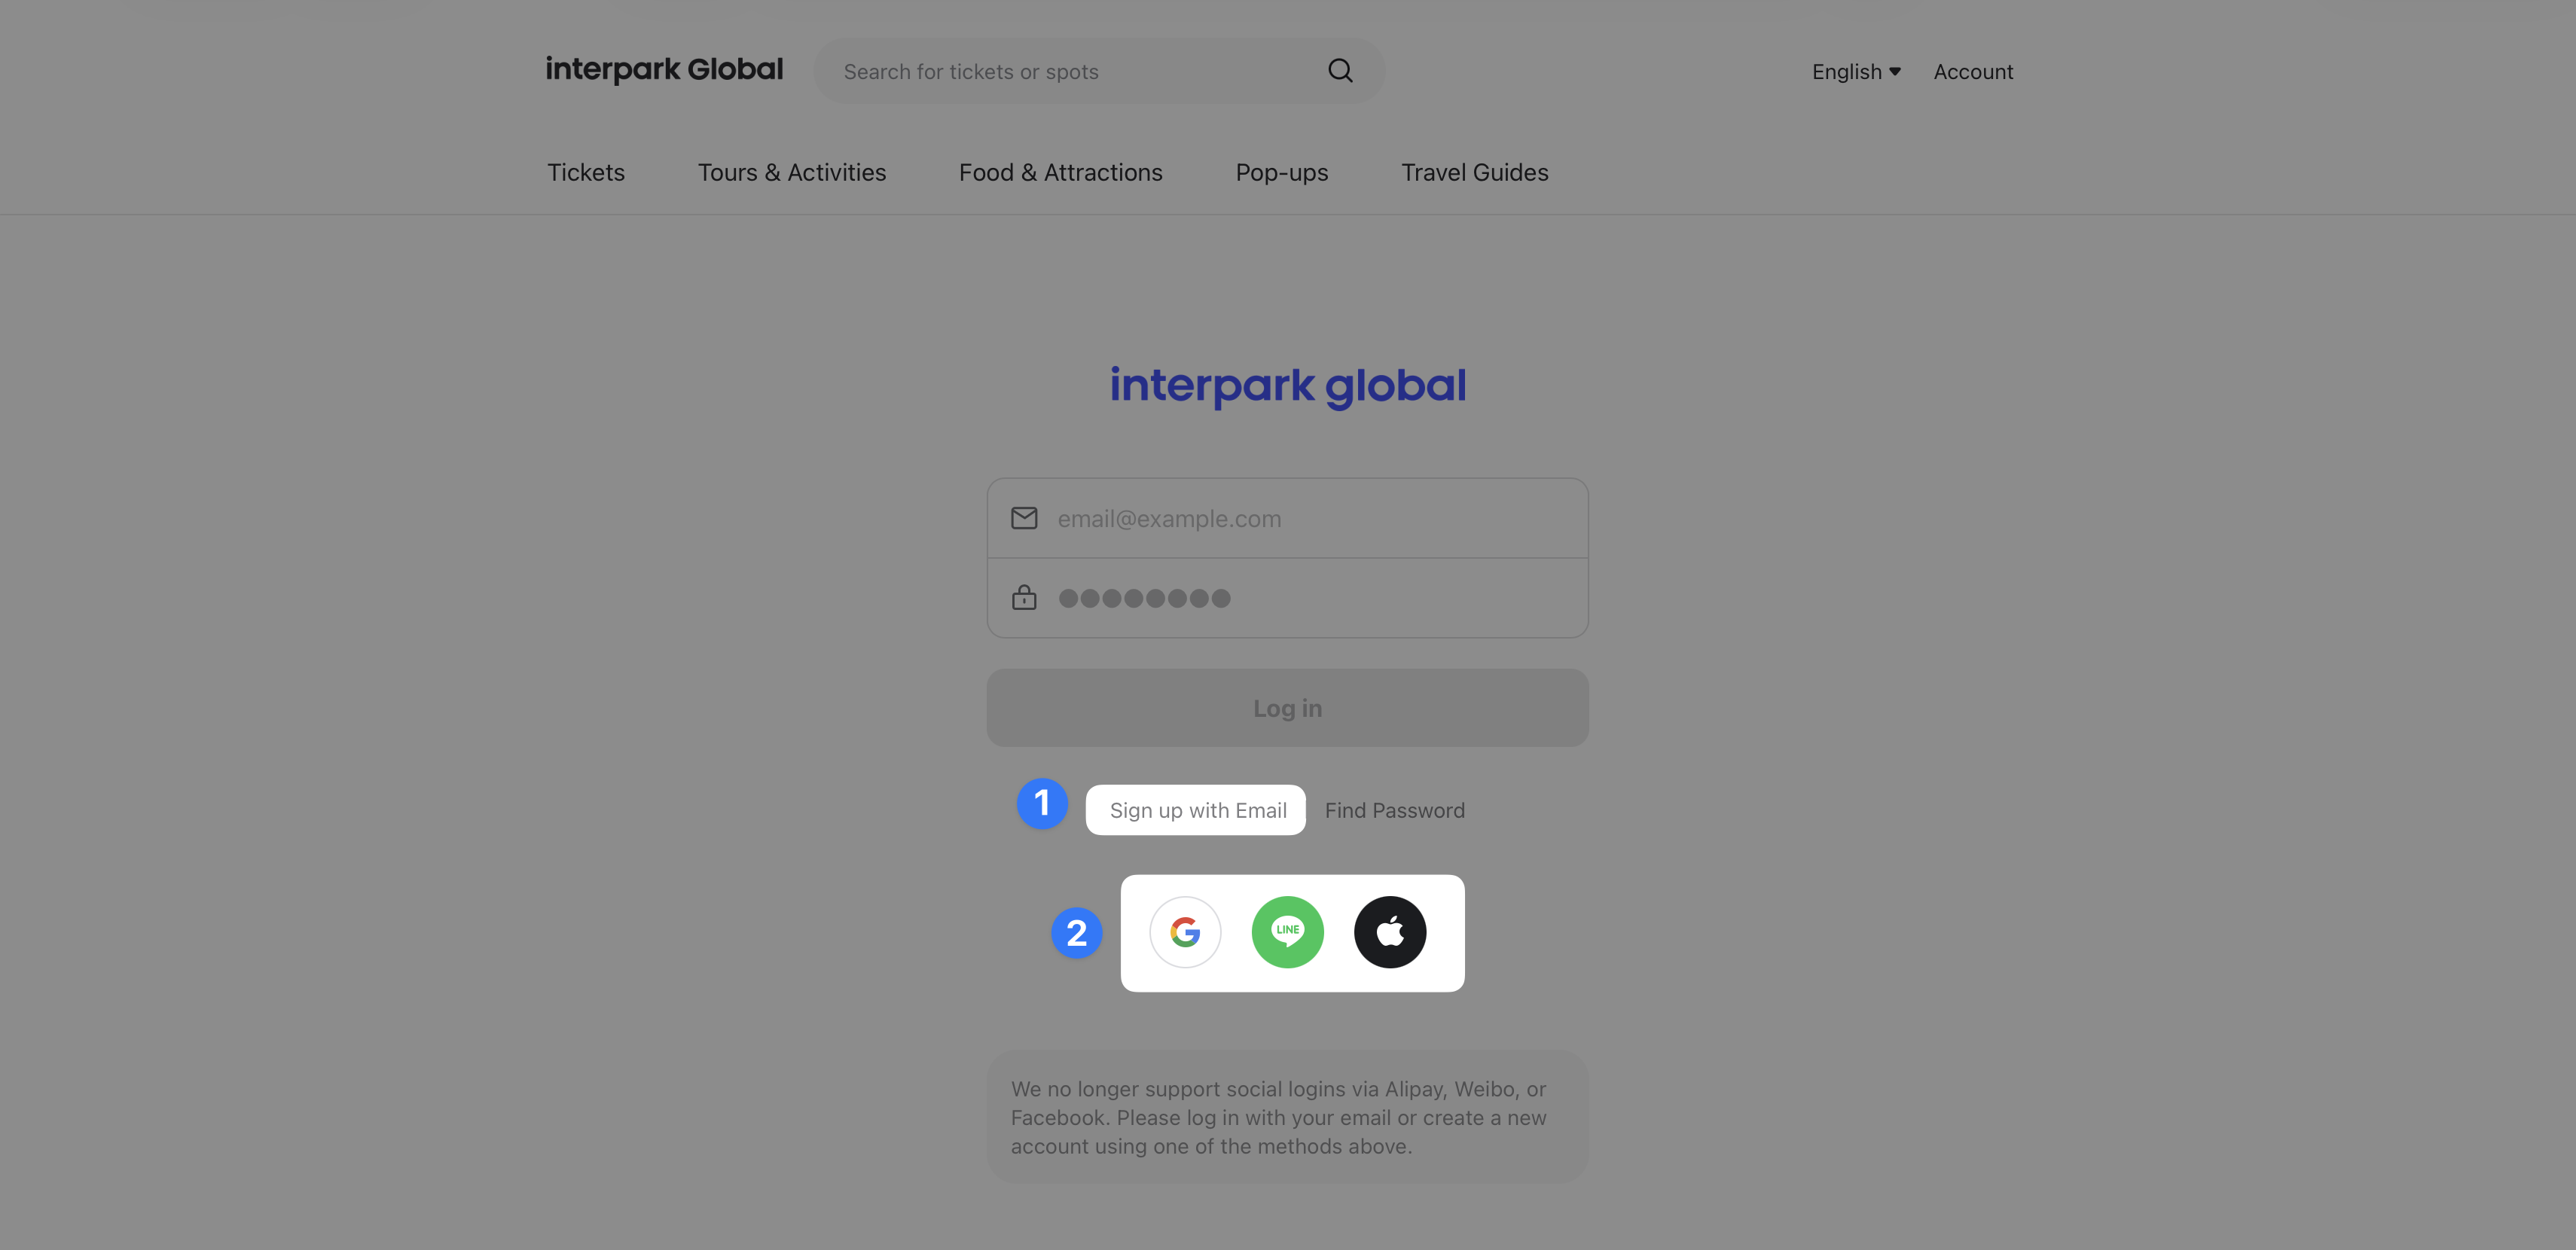
Task: Click the Find Password link
Action: 1394,810
